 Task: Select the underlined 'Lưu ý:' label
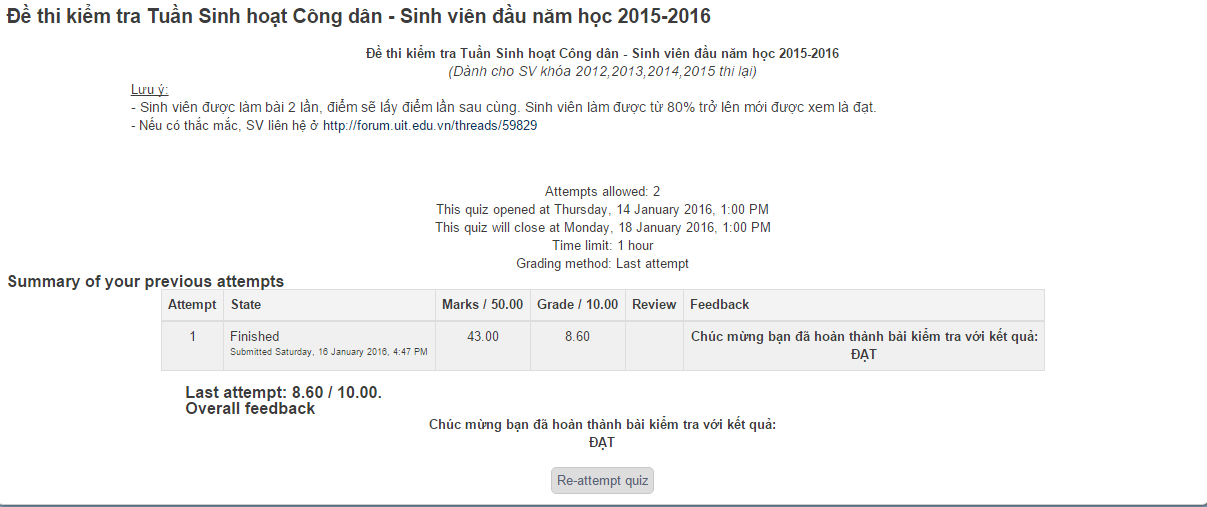[x=150, y=89]
